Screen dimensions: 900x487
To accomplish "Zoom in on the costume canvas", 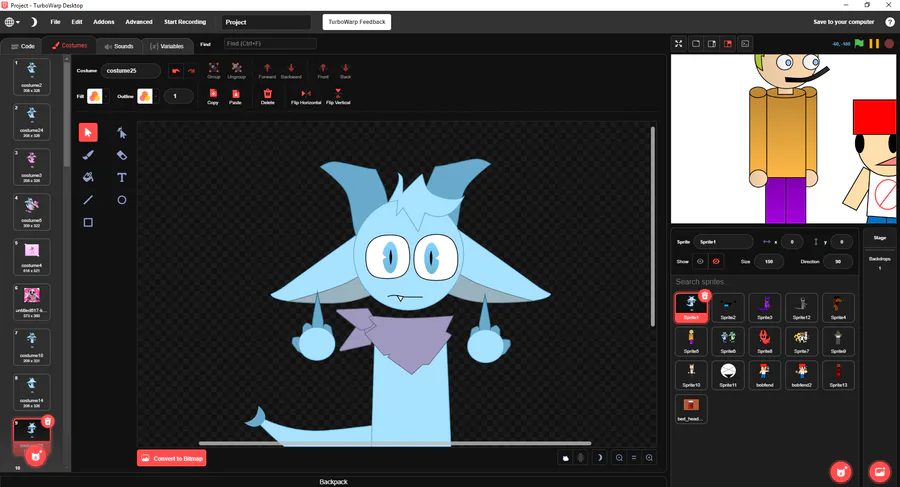I will point(649,458).
